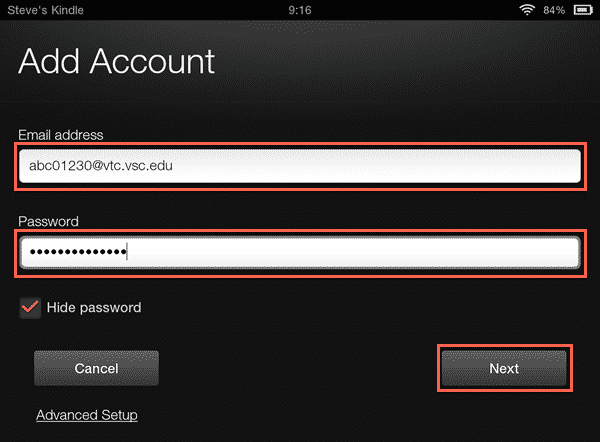Tap the Password field label
Viewport: 600px width, 442px height.
(x=48, y=222)
